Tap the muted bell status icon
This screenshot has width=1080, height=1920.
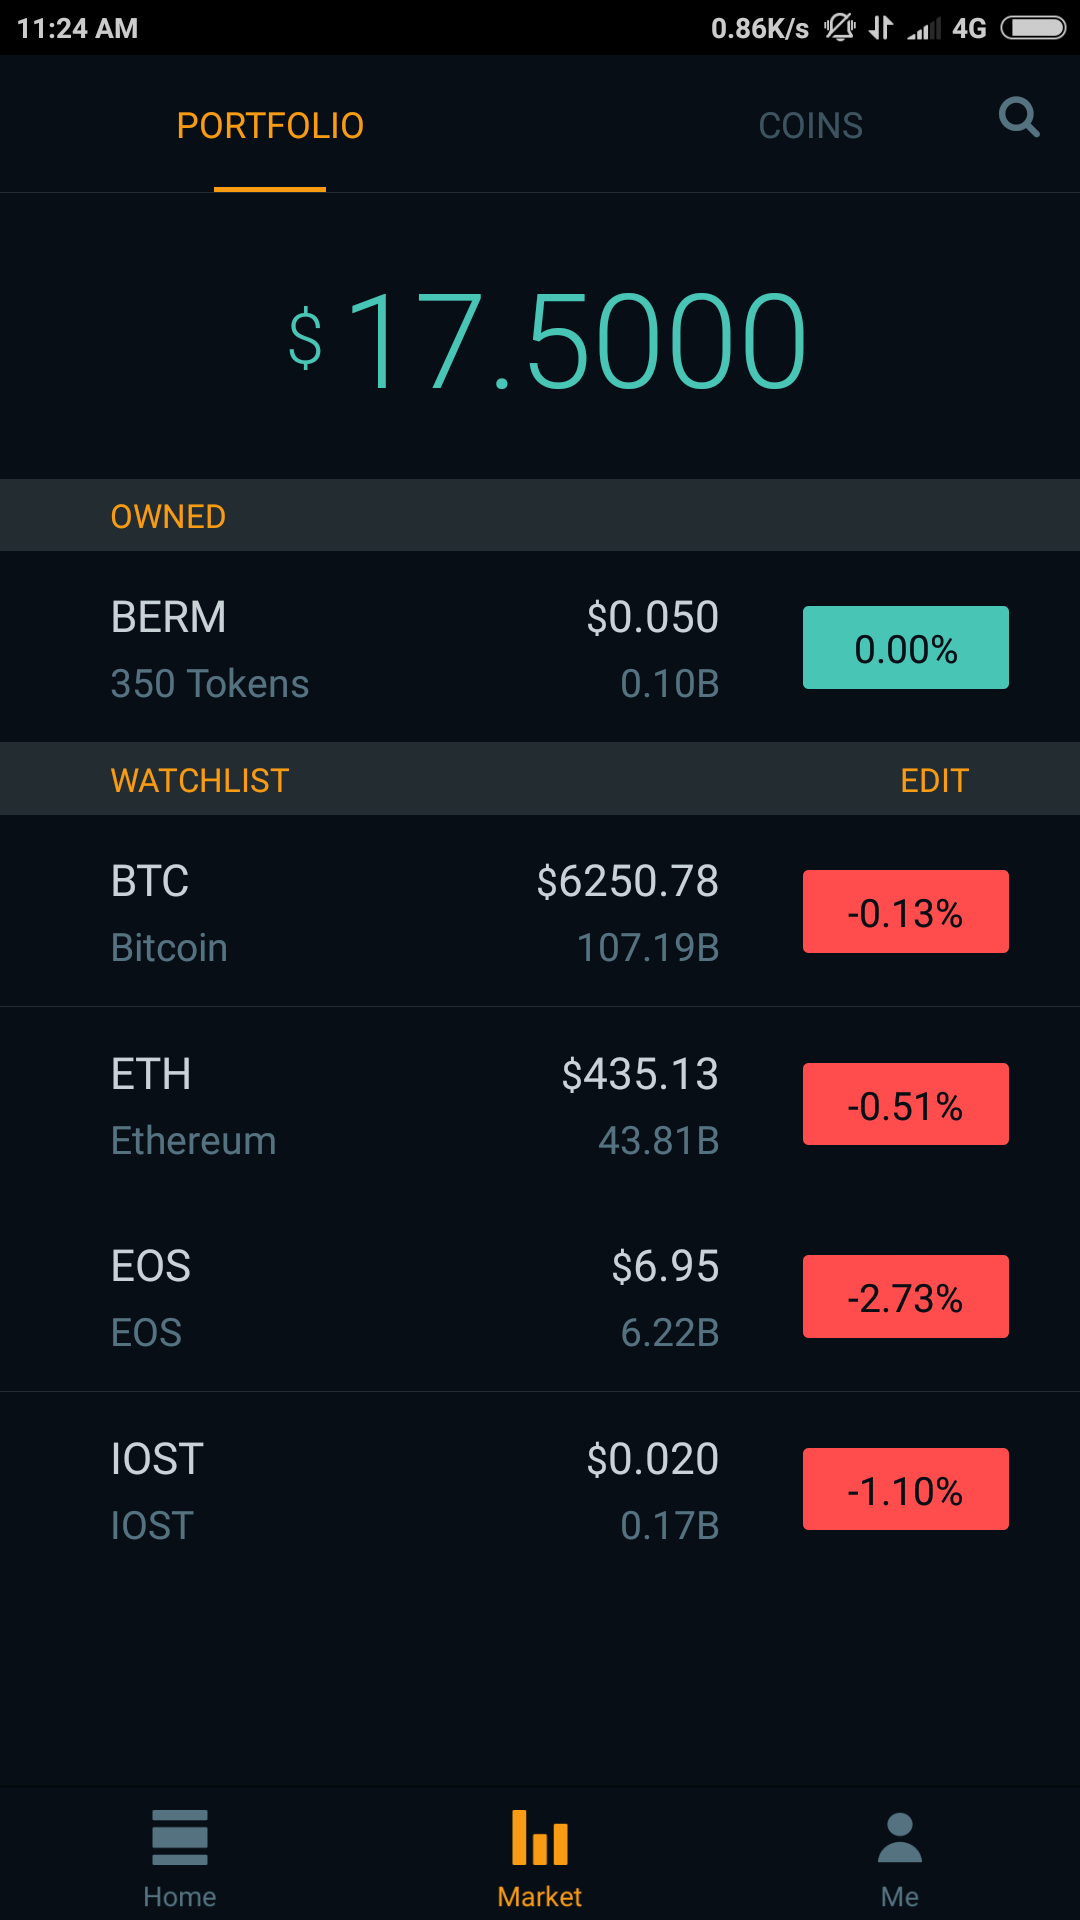coord(839,28)
